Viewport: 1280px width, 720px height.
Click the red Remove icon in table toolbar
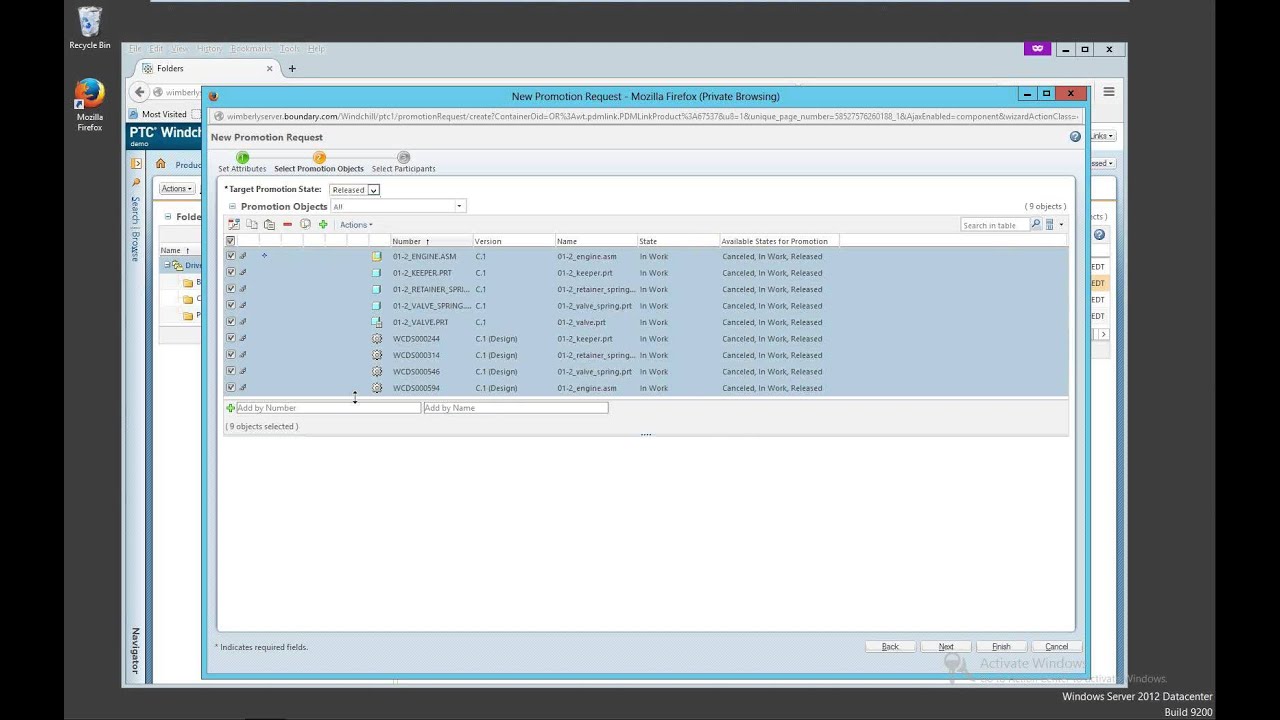[x=287, y=225]
